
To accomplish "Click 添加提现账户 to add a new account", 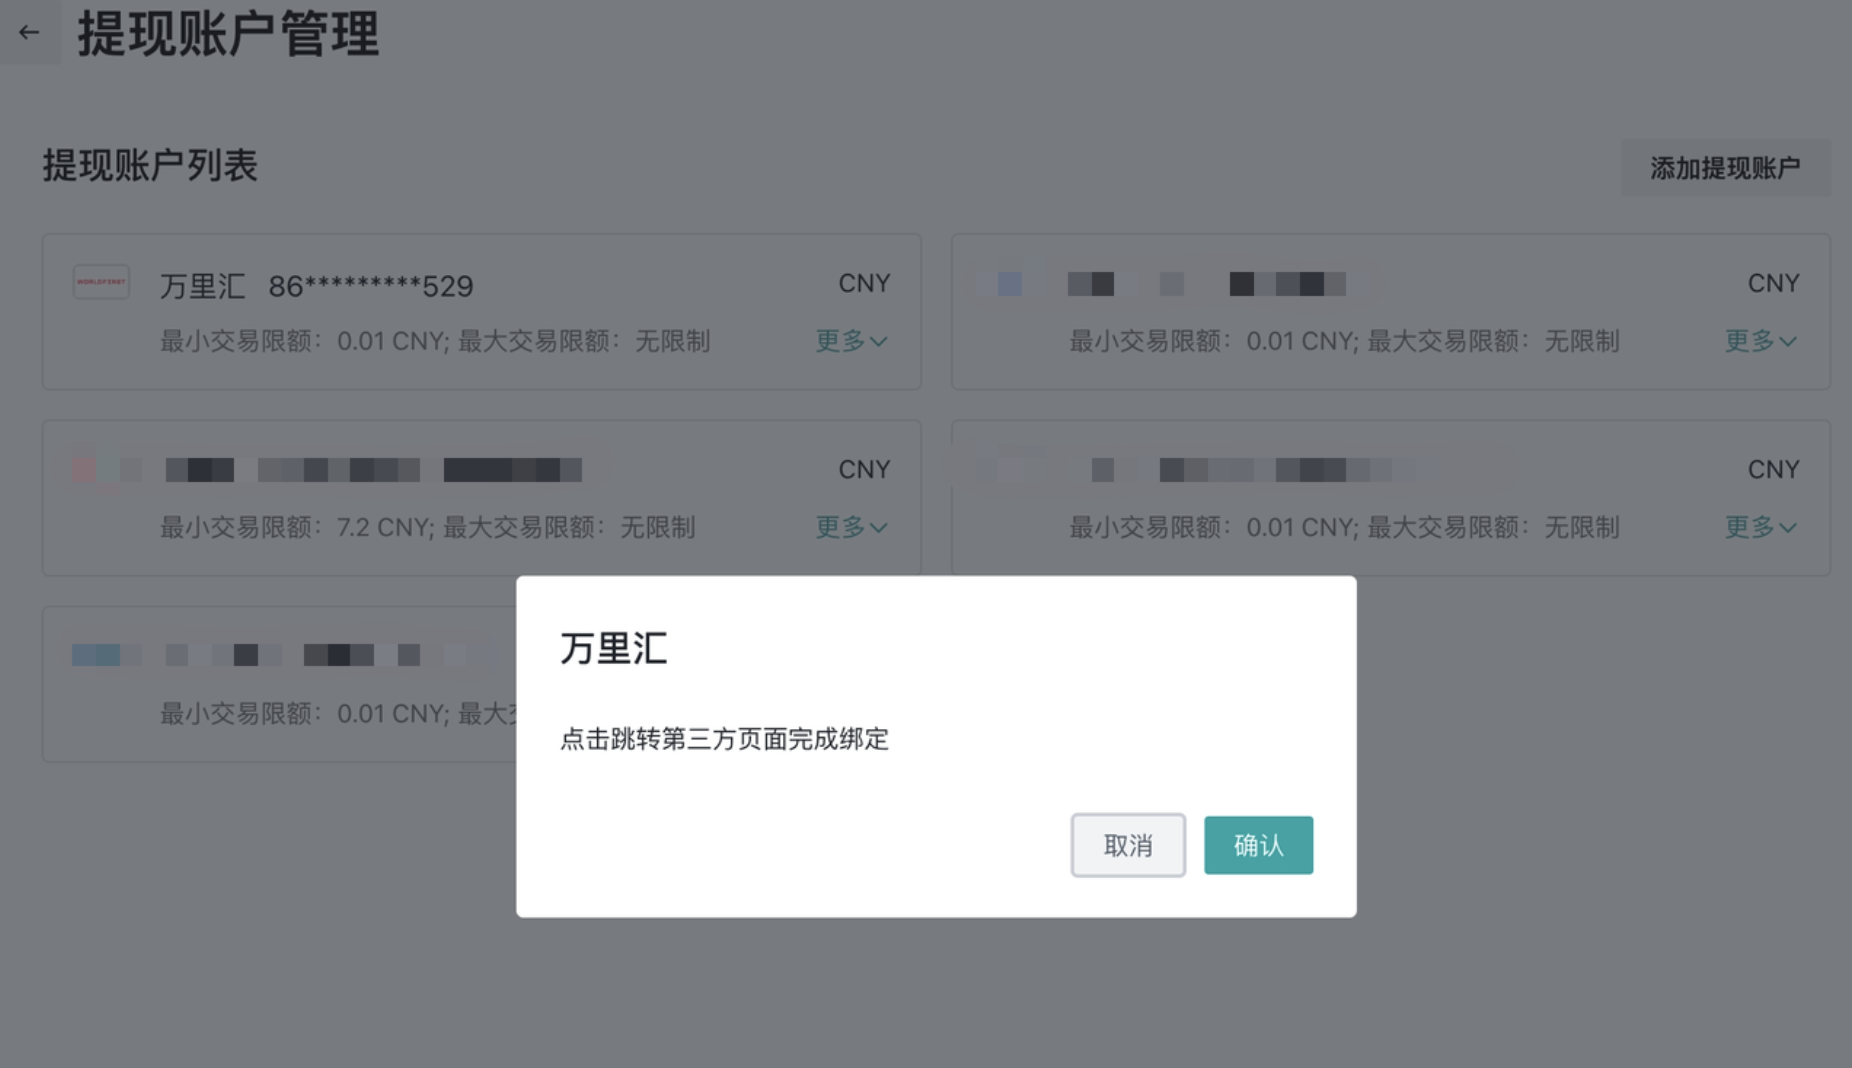I will point(1725,167).
